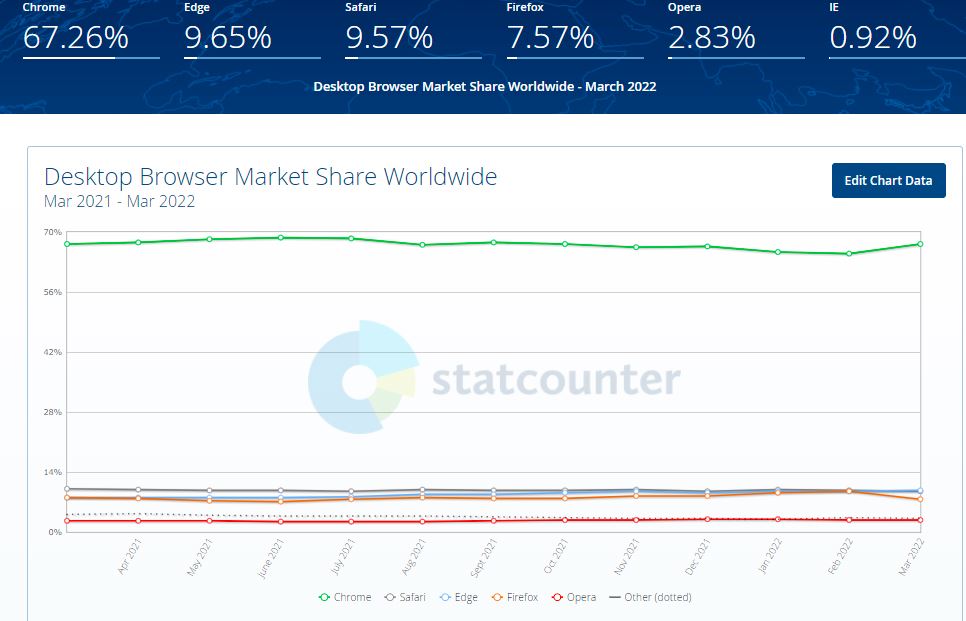Toggle the Edge legend entry
Screen dimensions: 966x621
pos(459,597)
